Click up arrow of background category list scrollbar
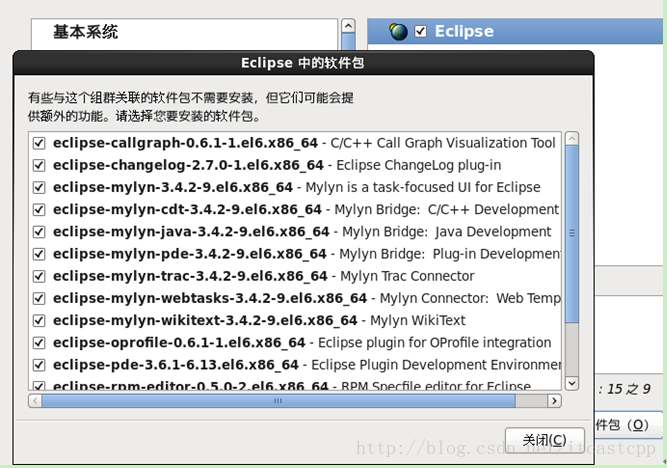Image resolution: width=667 pixels, height=468 pixels. pyautogui.click(x=348, y=26)
